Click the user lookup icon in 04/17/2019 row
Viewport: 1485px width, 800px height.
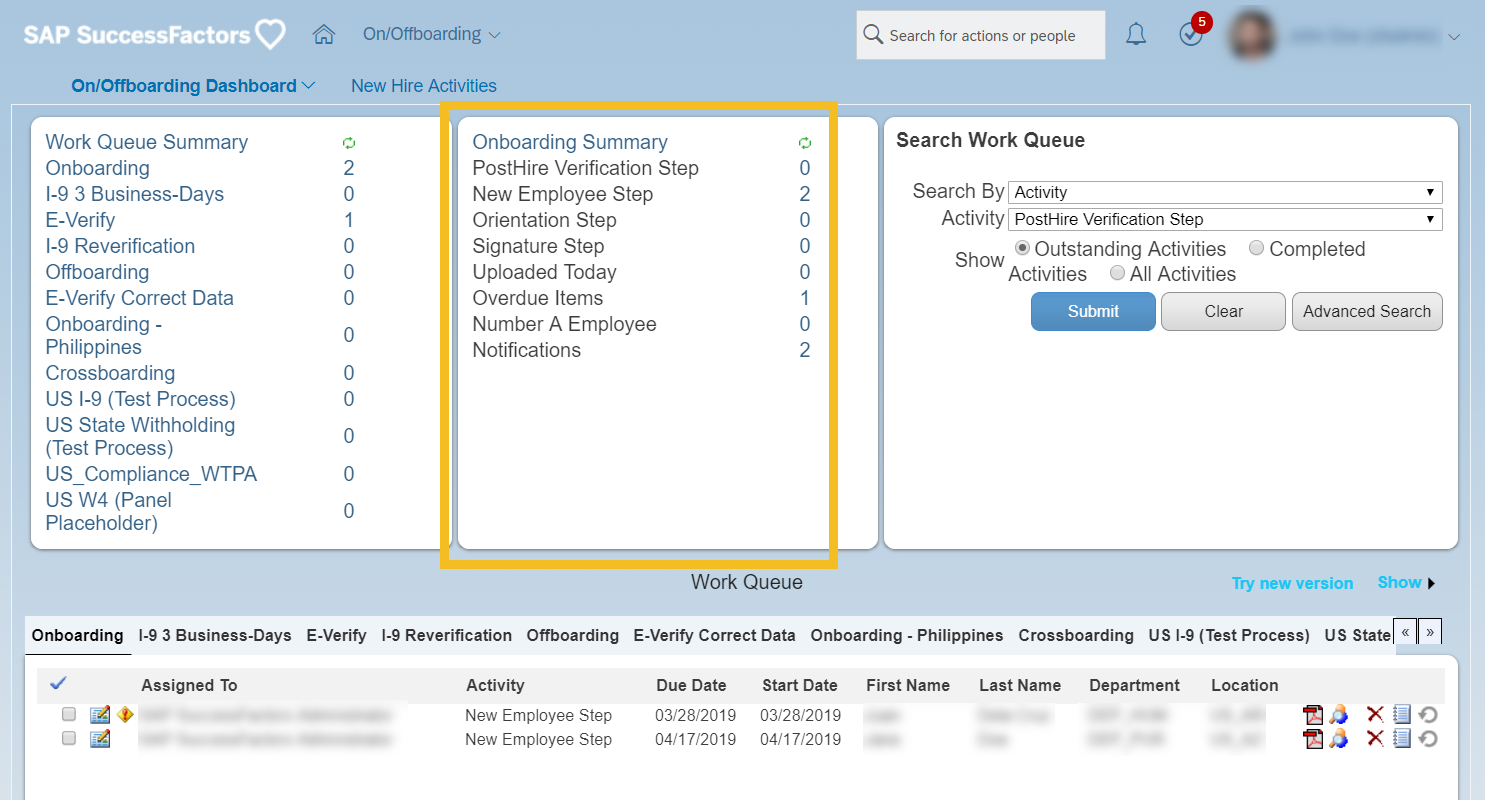pos(1339,739)
